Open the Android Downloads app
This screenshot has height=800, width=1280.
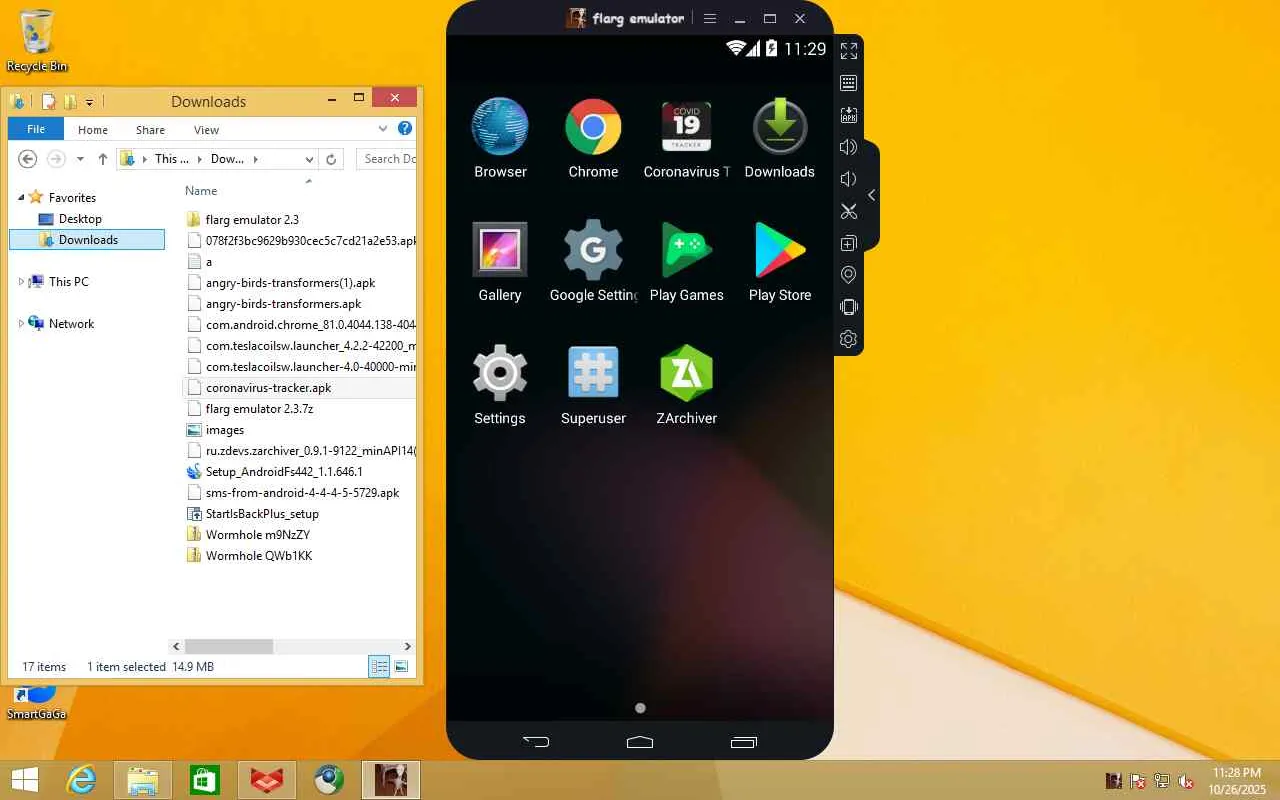click(x=780, y=138)
